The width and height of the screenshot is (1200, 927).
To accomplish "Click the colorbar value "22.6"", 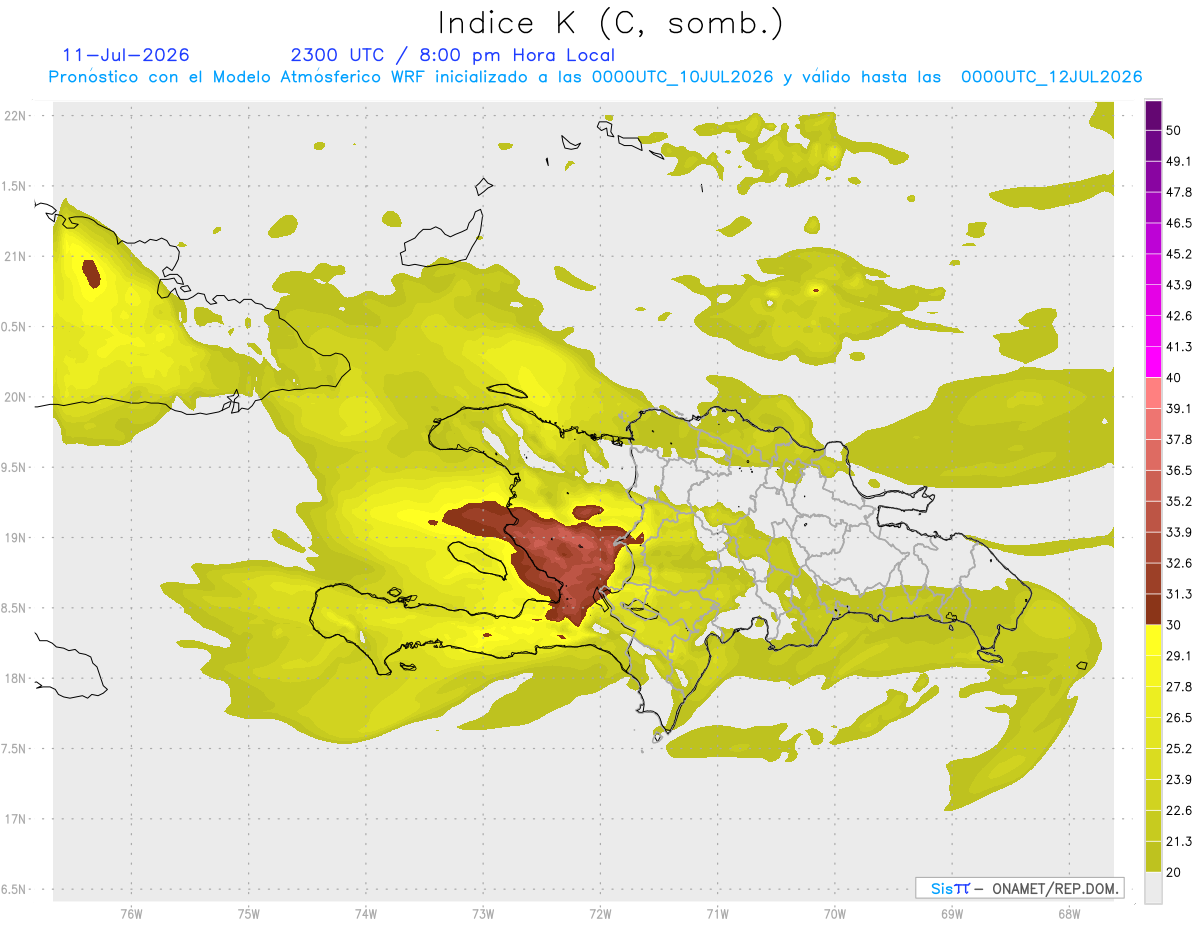I will pyautogui.click(x=1179, y=810).
